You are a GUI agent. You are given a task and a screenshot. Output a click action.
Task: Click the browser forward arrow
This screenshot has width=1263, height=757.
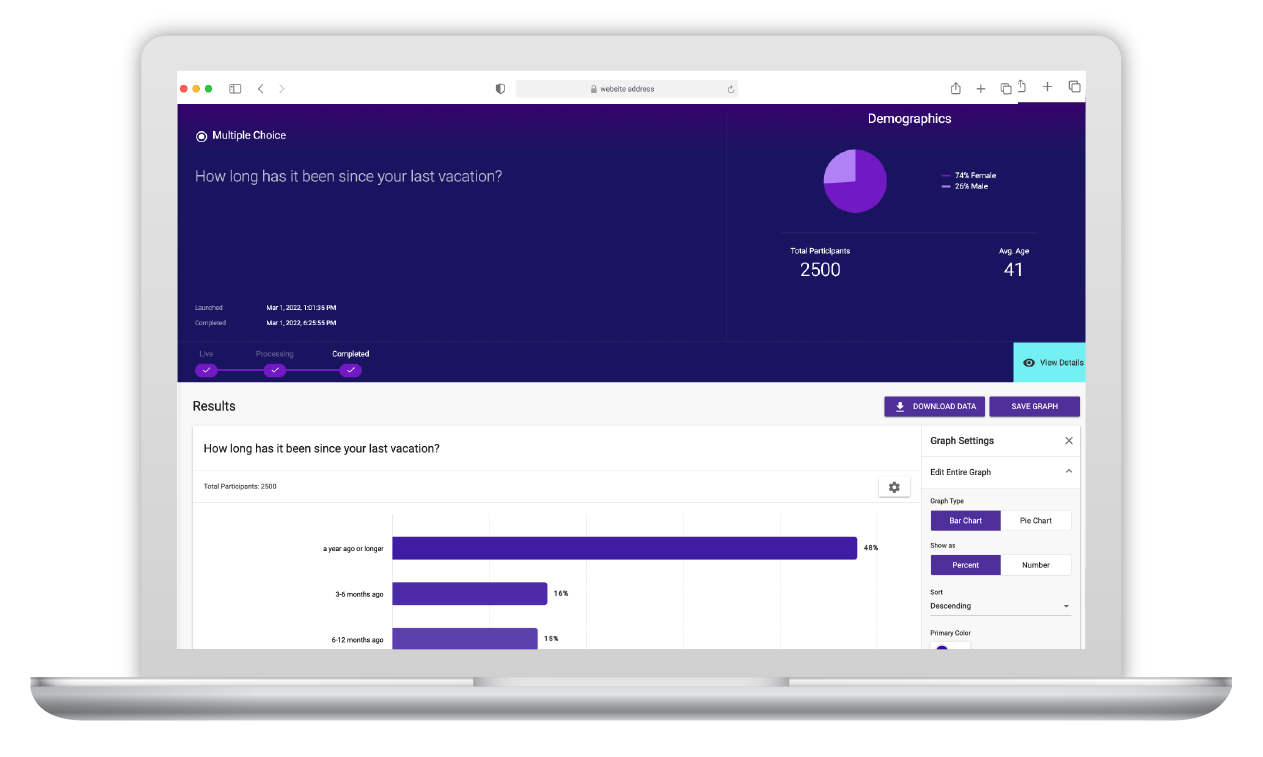(x=282, y=89)
